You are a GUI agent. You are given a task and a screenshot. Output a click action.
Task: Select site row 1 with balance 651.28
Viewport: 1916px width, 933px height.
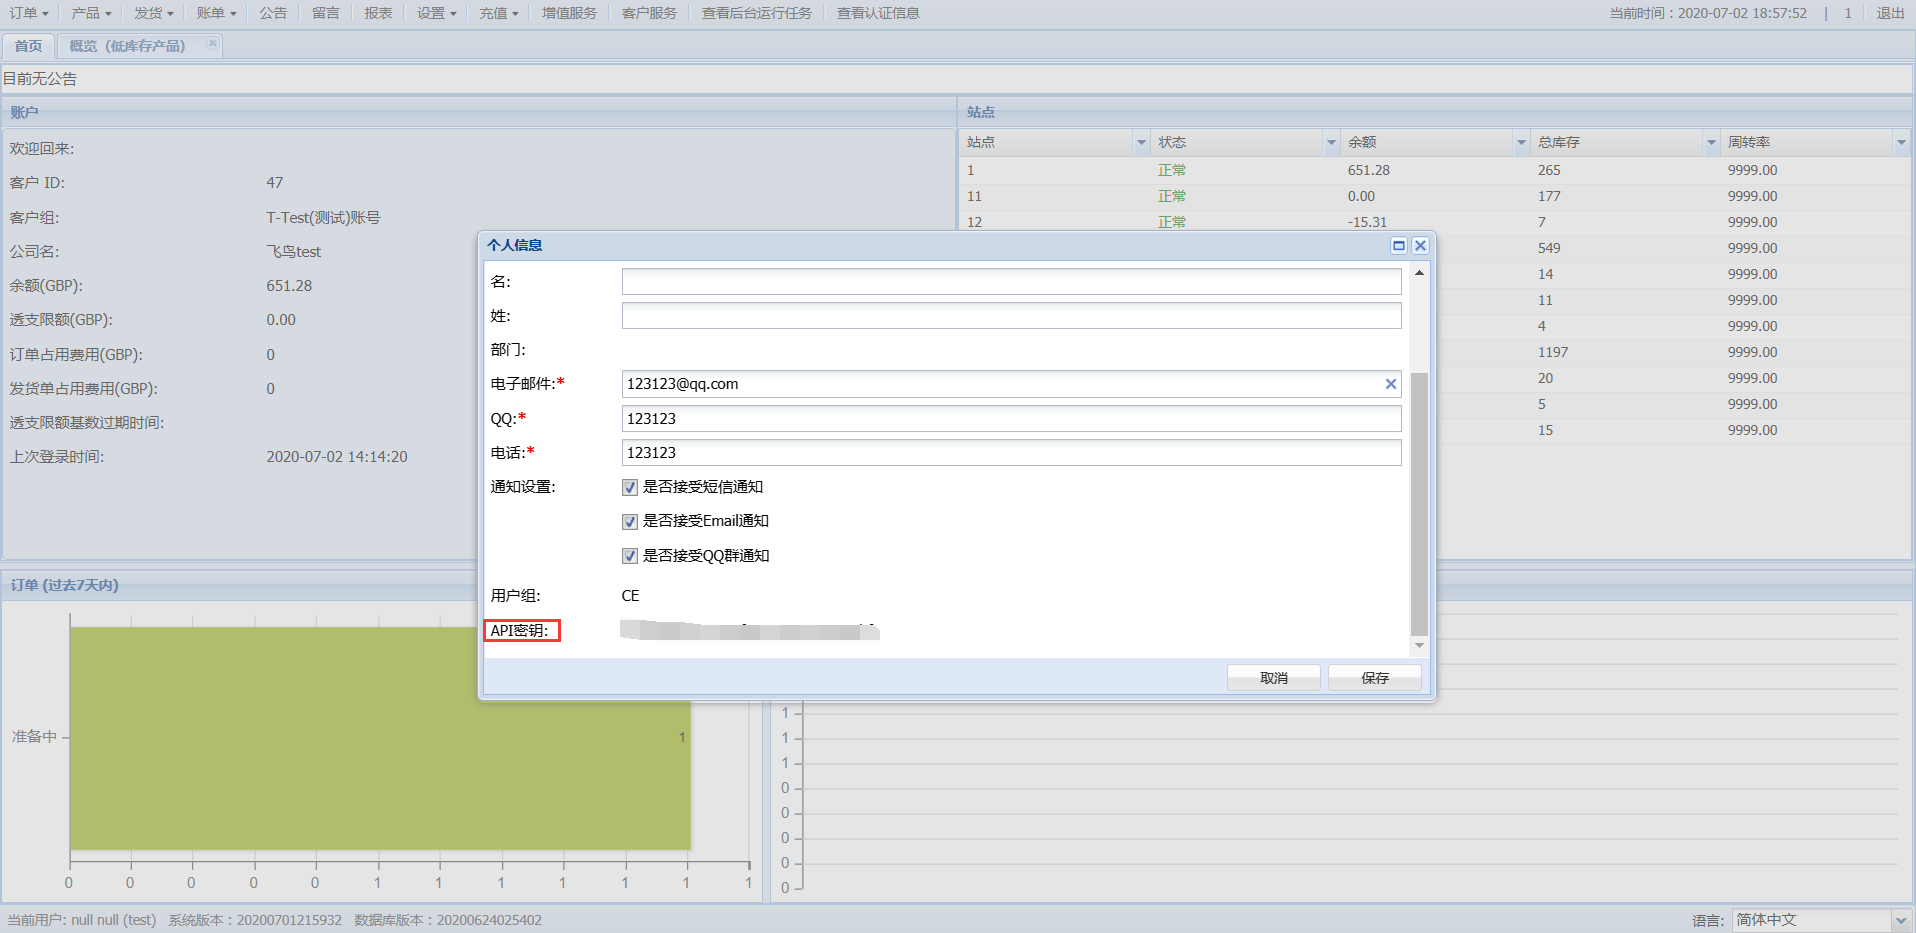click(1435, 170)
